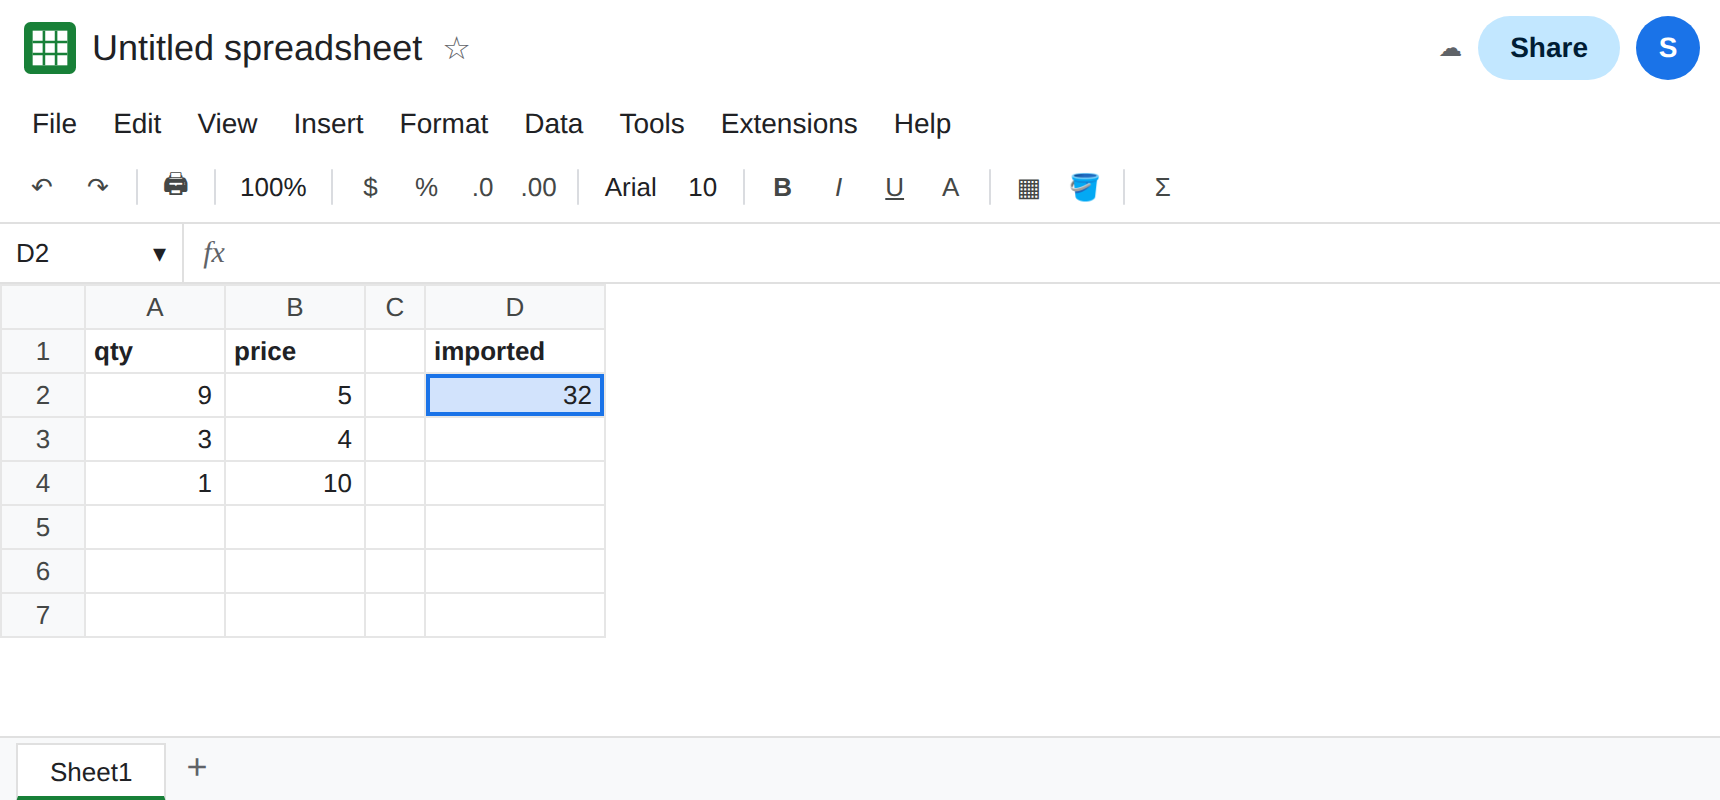Open the Tools menu
Screen dimensions: 1720x800
pyautogui.click(x=652, y=124)
